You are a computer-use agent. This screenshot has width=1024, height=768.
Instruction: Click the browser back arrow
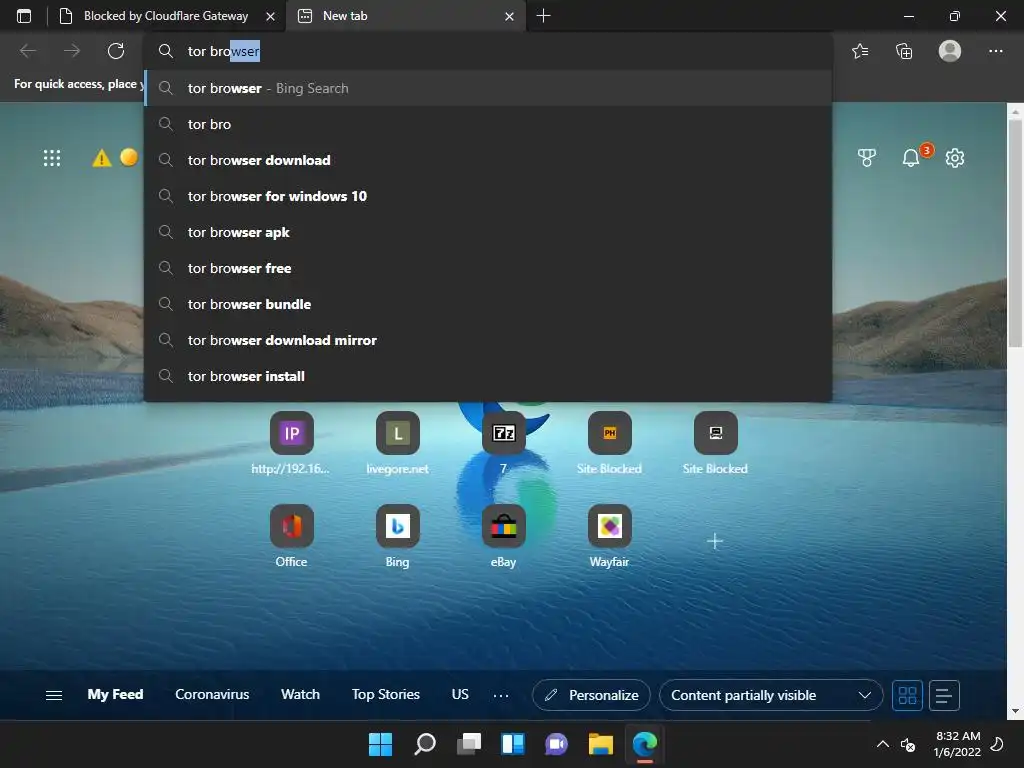[28, 51]
